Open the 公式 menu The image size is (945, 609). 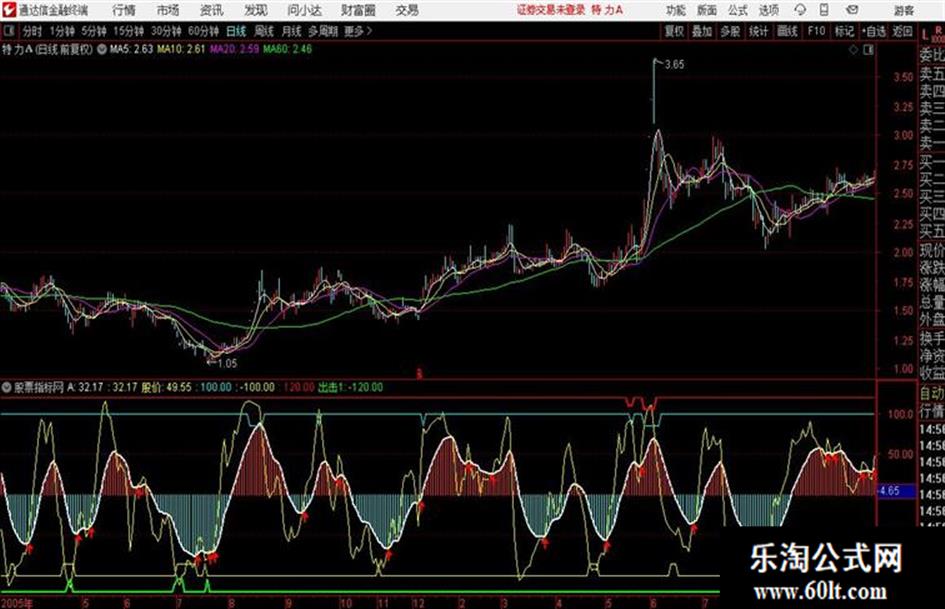(738, 10)
